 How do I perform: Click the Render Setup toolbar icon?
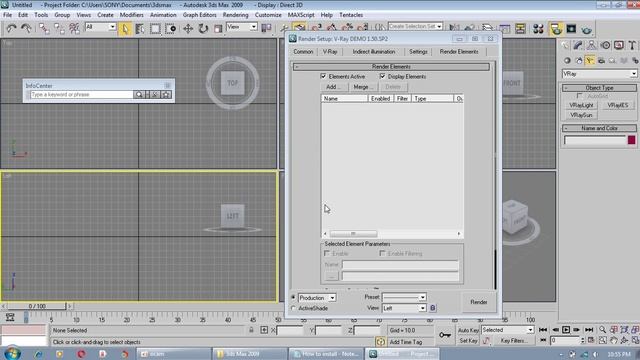(556, 29)
